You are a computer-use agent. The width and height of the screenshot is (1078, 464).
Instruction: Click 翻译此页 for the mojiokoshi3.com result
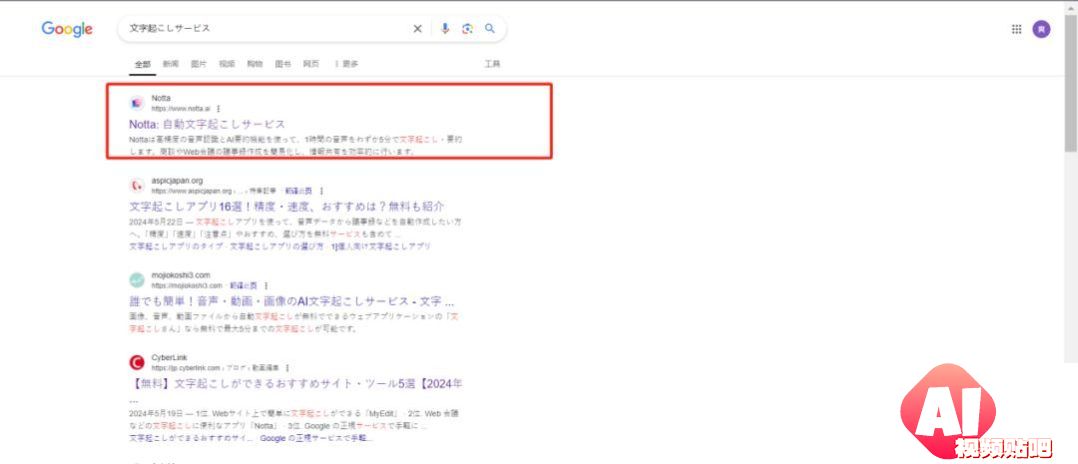click(x=243, y=285)
